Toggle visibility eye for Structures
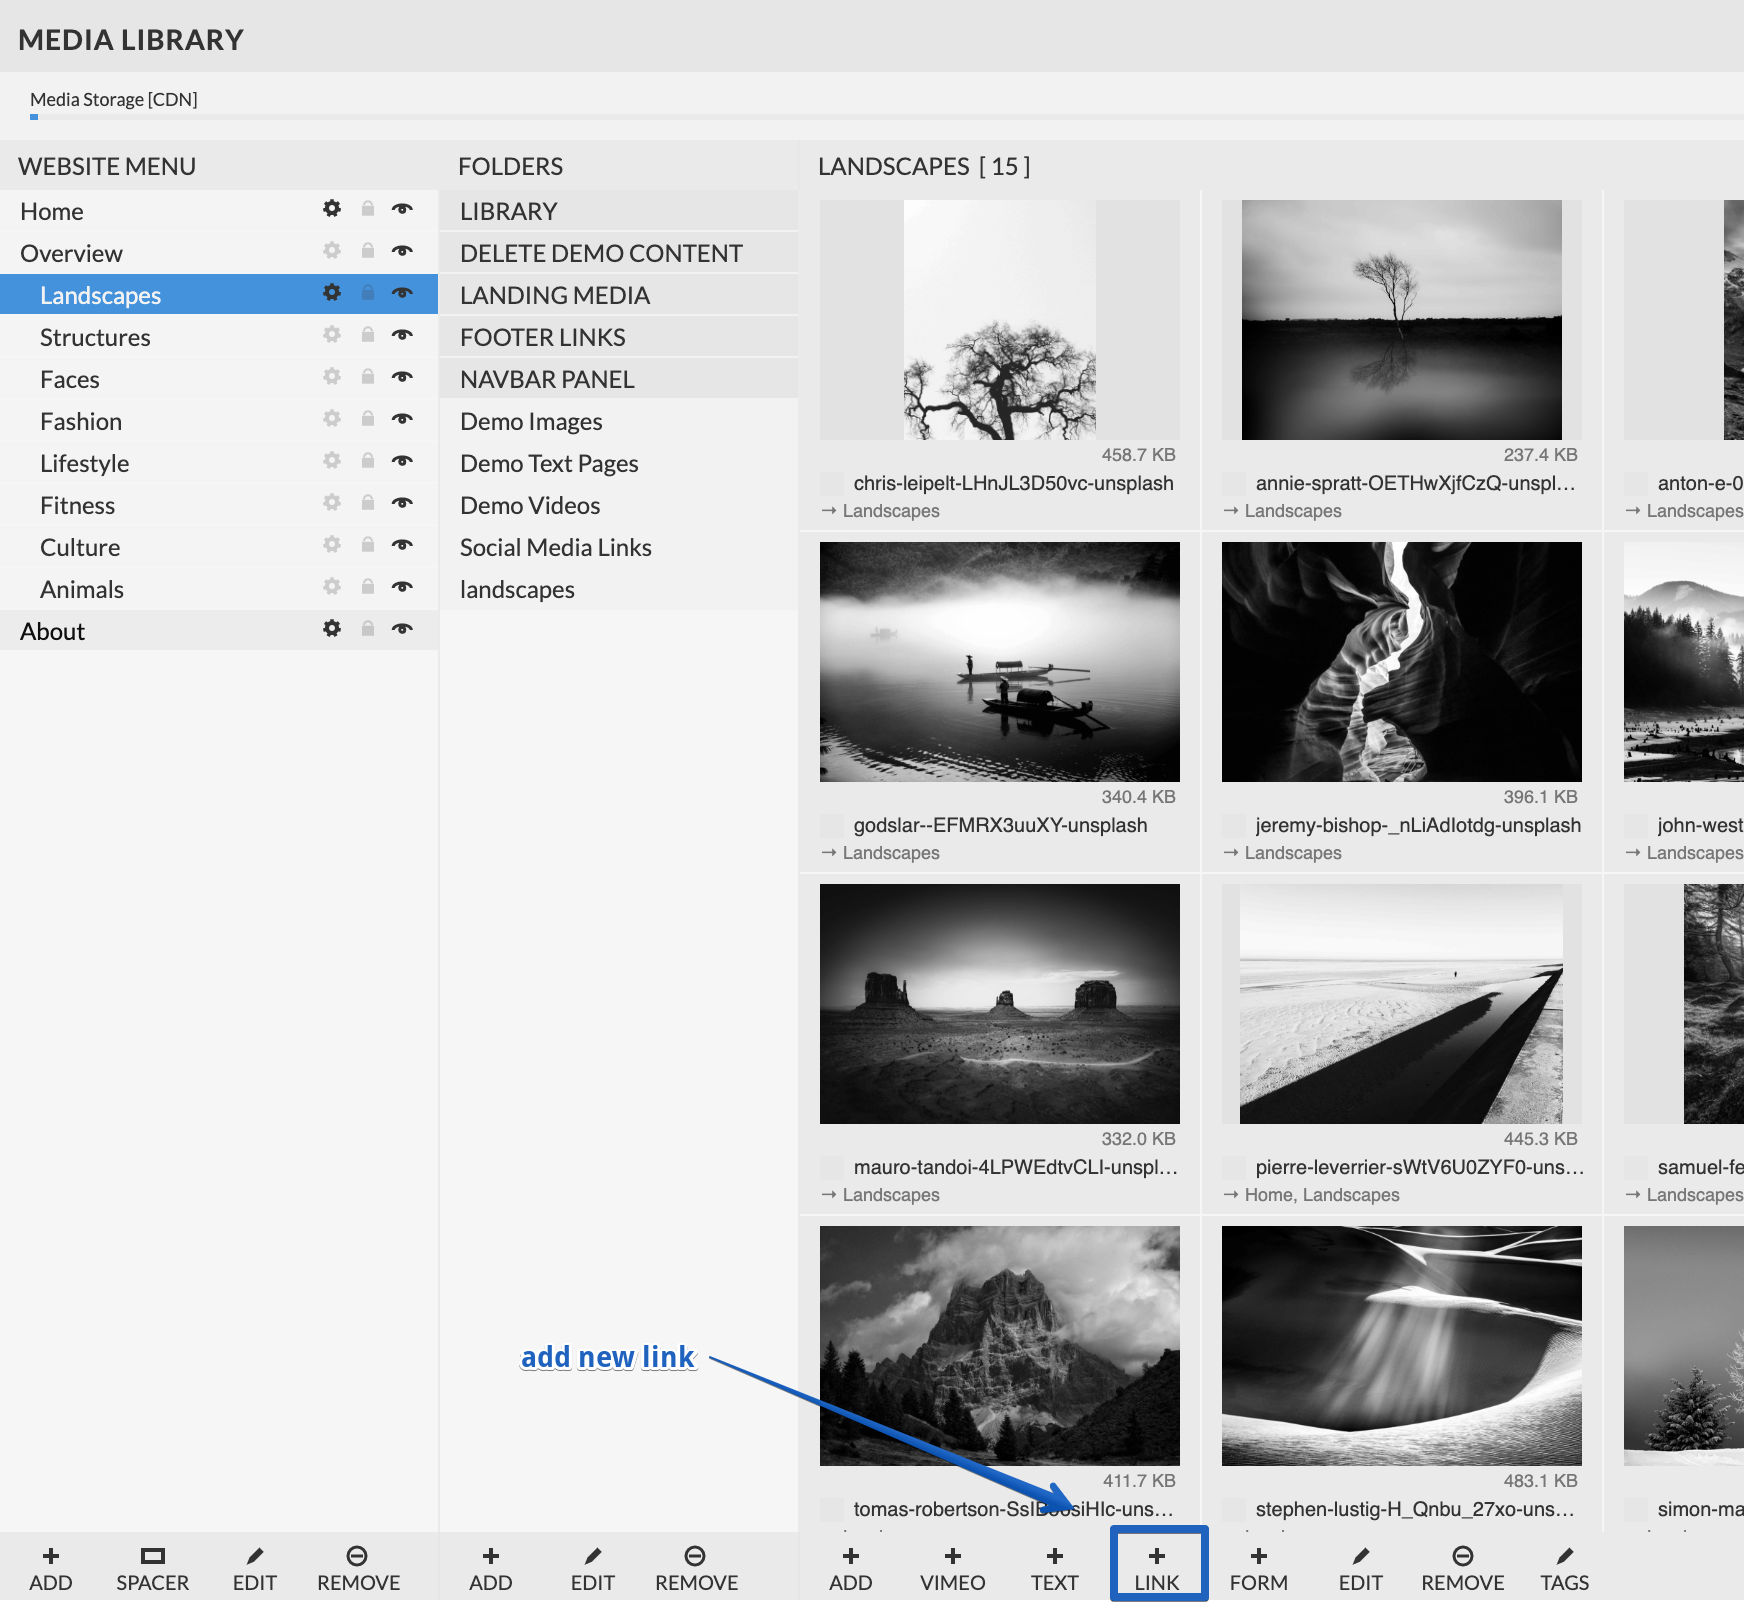This screenshot has width=1744, height=1605. click(402, 335)
